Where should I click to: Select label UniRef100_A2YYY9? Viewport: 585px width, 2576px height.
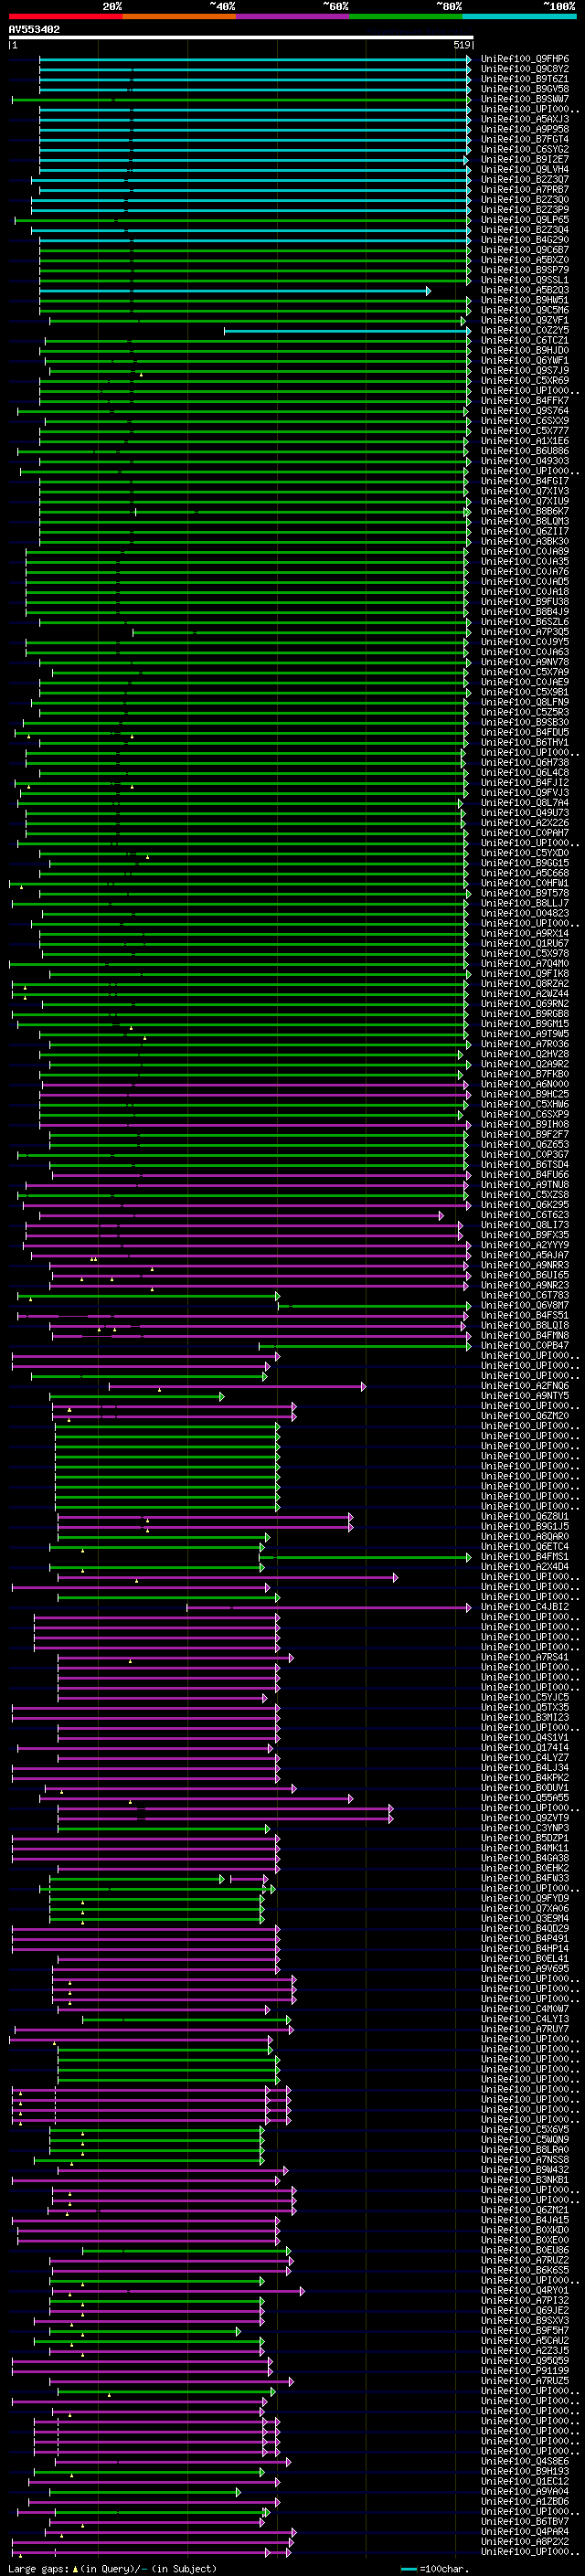[x=524, y=1245]
